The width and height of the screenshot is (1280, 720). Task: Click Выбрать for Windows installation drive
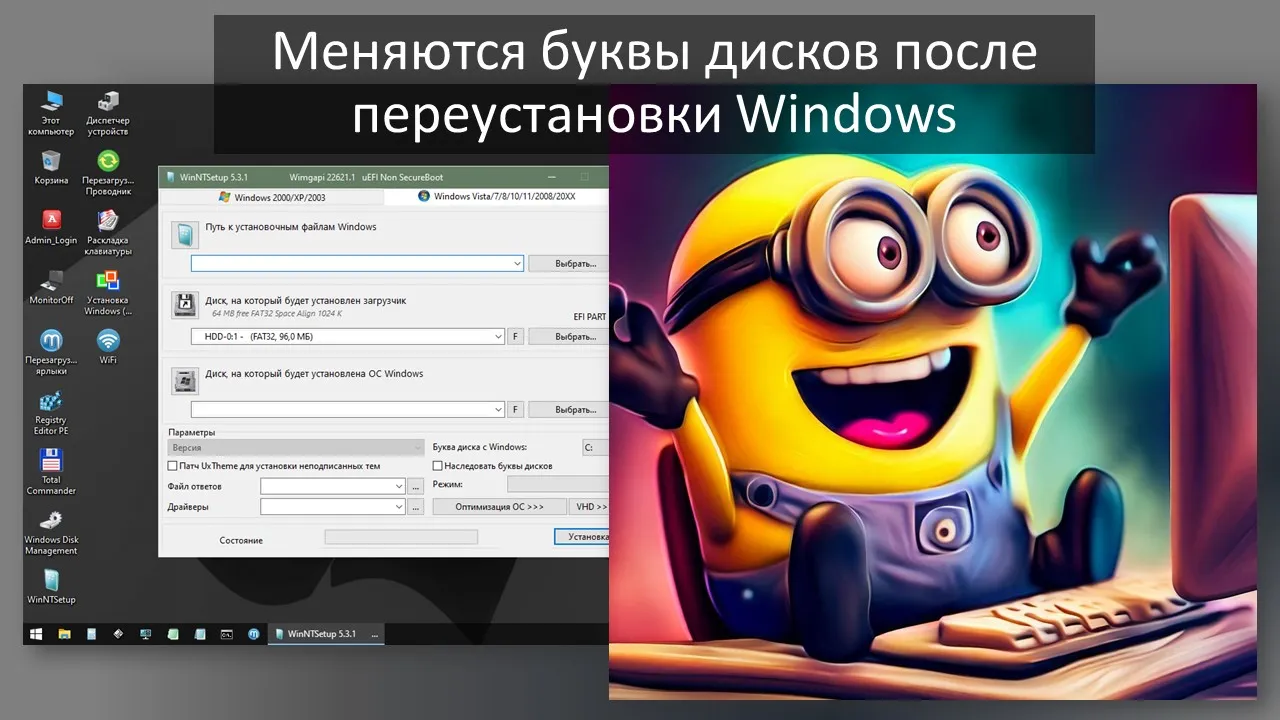pyautogui.click(x=568, y=409)
